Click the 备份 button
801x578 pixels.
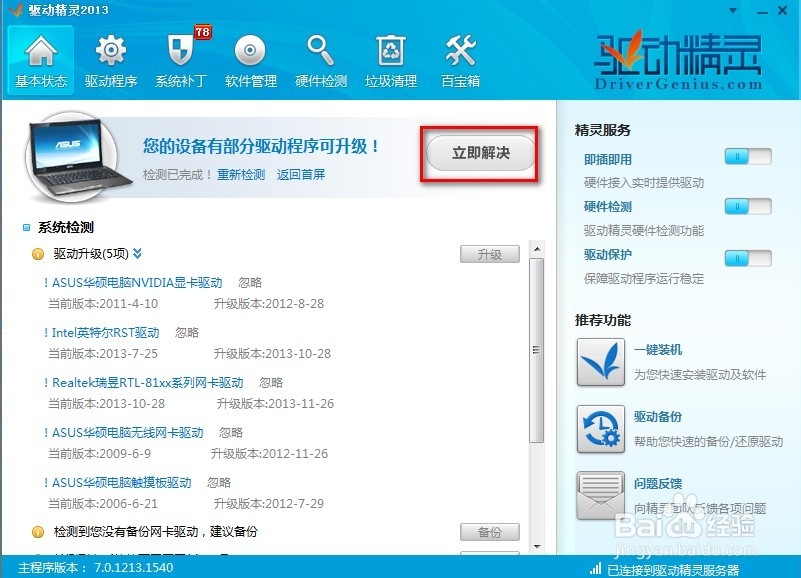(489, 532)
